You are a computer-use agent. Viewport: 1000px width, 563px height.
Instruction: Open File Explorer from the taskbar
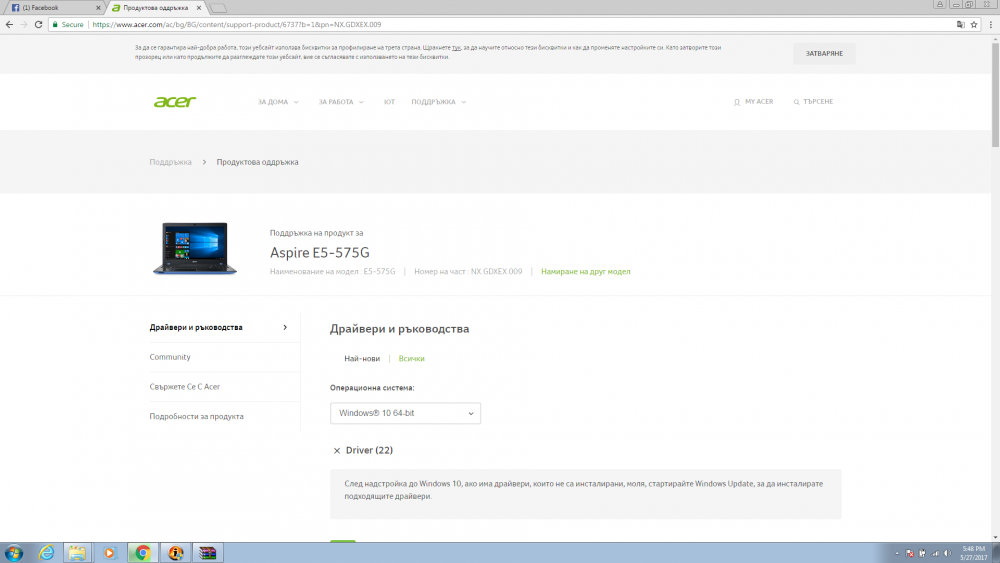point(77,553)
